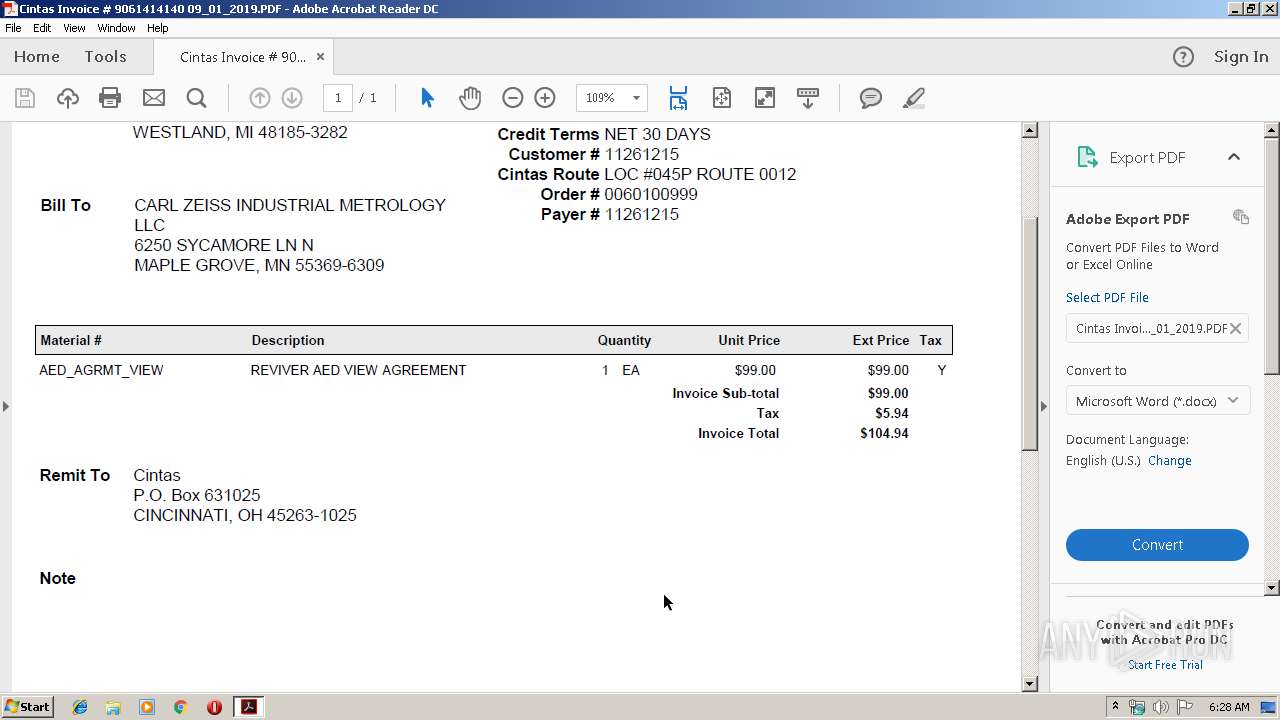Screen dimensions: 1280x720
Task: Open Internet Explorer from taskbar
Action: [x=80, y=707]
